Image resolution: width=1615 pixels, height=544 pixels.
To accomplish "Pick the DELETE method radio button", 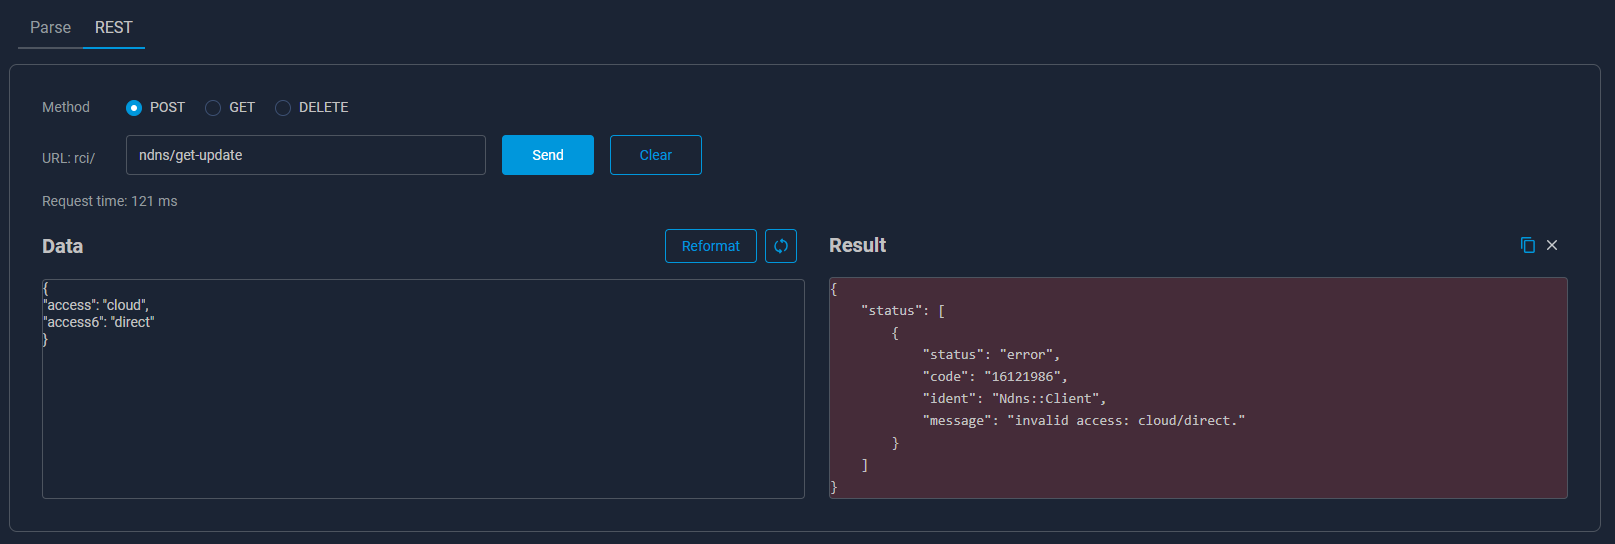I will [283, 107].
